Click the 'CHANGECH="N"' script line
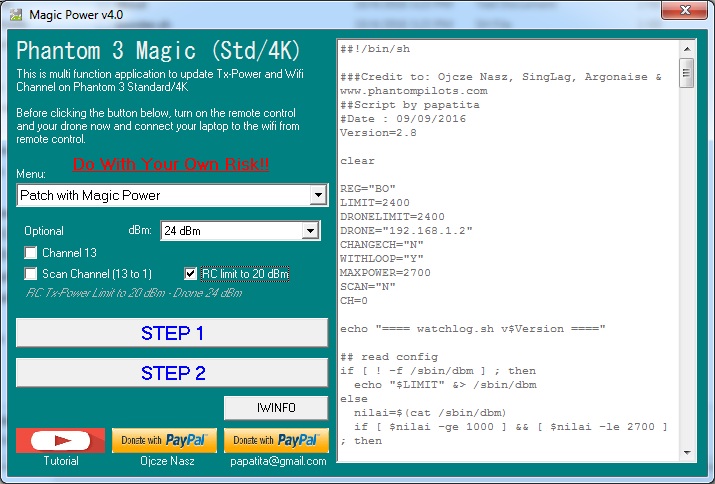 coord(382,245)
